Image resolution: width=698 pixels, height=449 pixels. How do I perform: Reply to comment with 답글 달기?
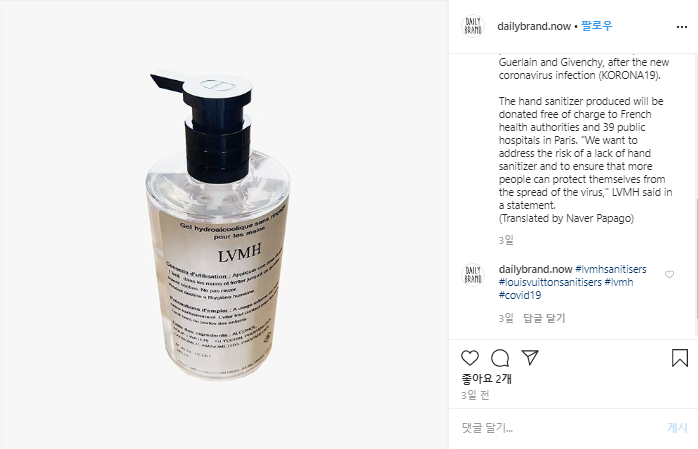click(x=544, y=318)
